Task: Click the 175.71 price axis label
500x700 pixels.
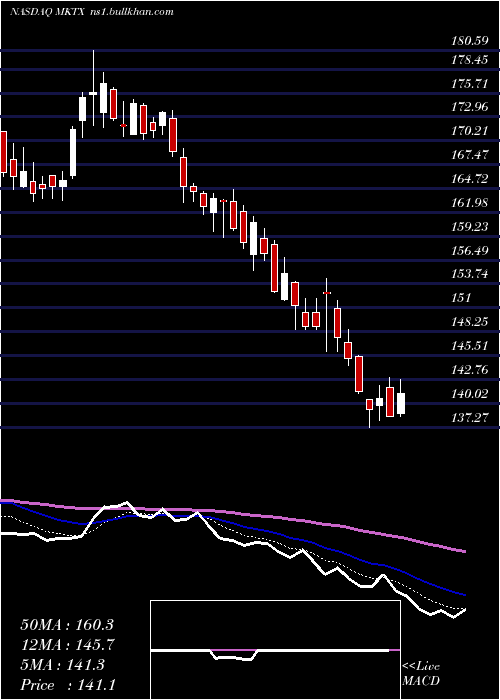Action: pos(469,83)
